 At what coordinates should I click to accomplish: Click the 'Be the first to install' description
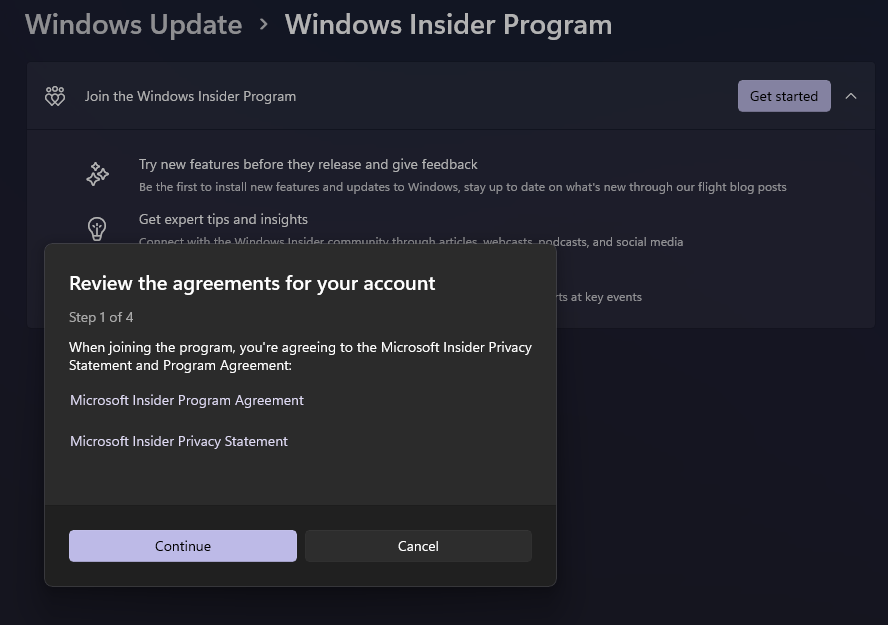tap(463, 187)
